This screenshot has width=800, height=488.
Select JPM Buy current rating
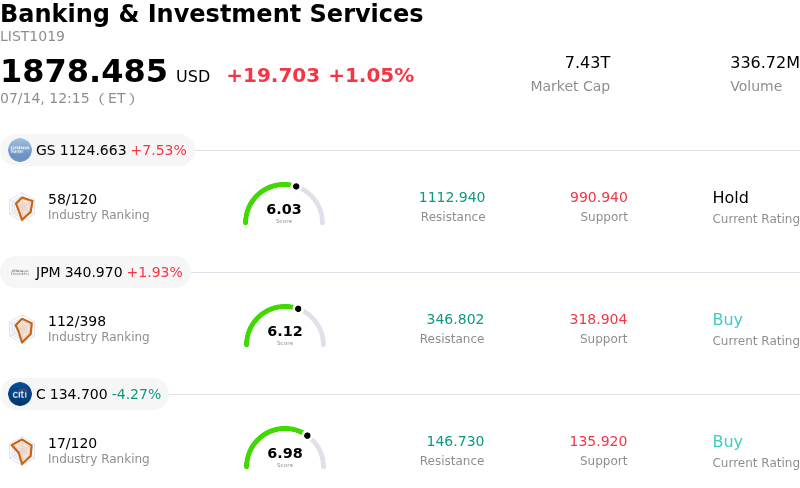point(728,319)
